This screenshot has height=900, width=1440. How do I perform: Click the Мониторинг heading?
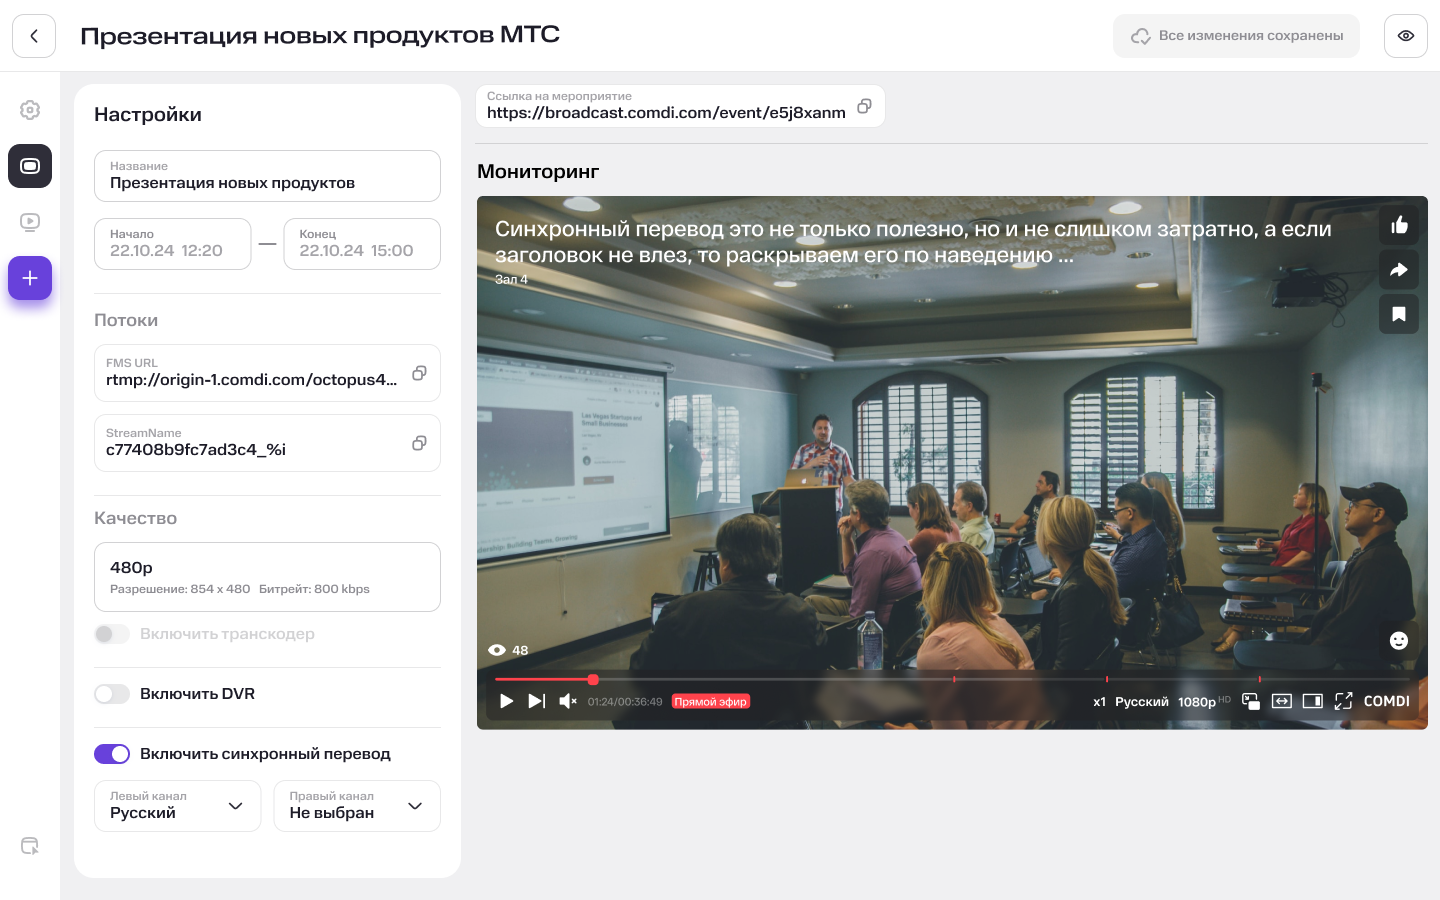[538, 172]
